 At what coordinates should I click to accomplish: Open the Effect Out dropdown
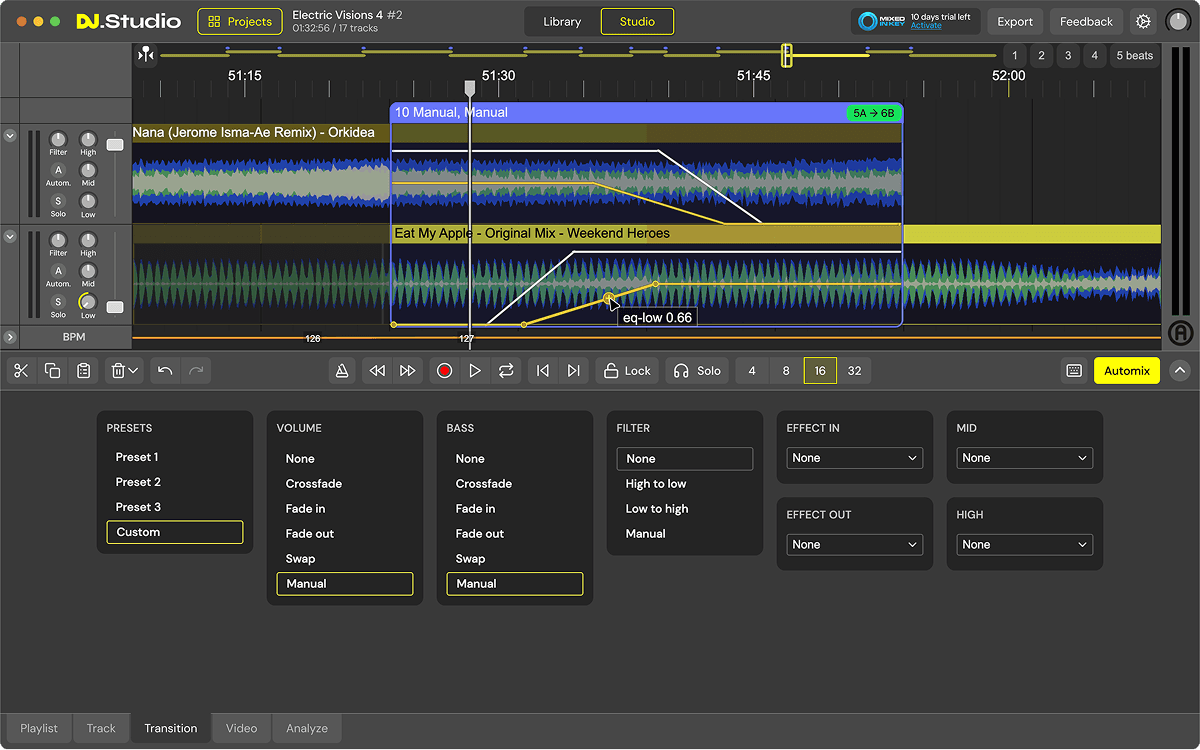855,545
